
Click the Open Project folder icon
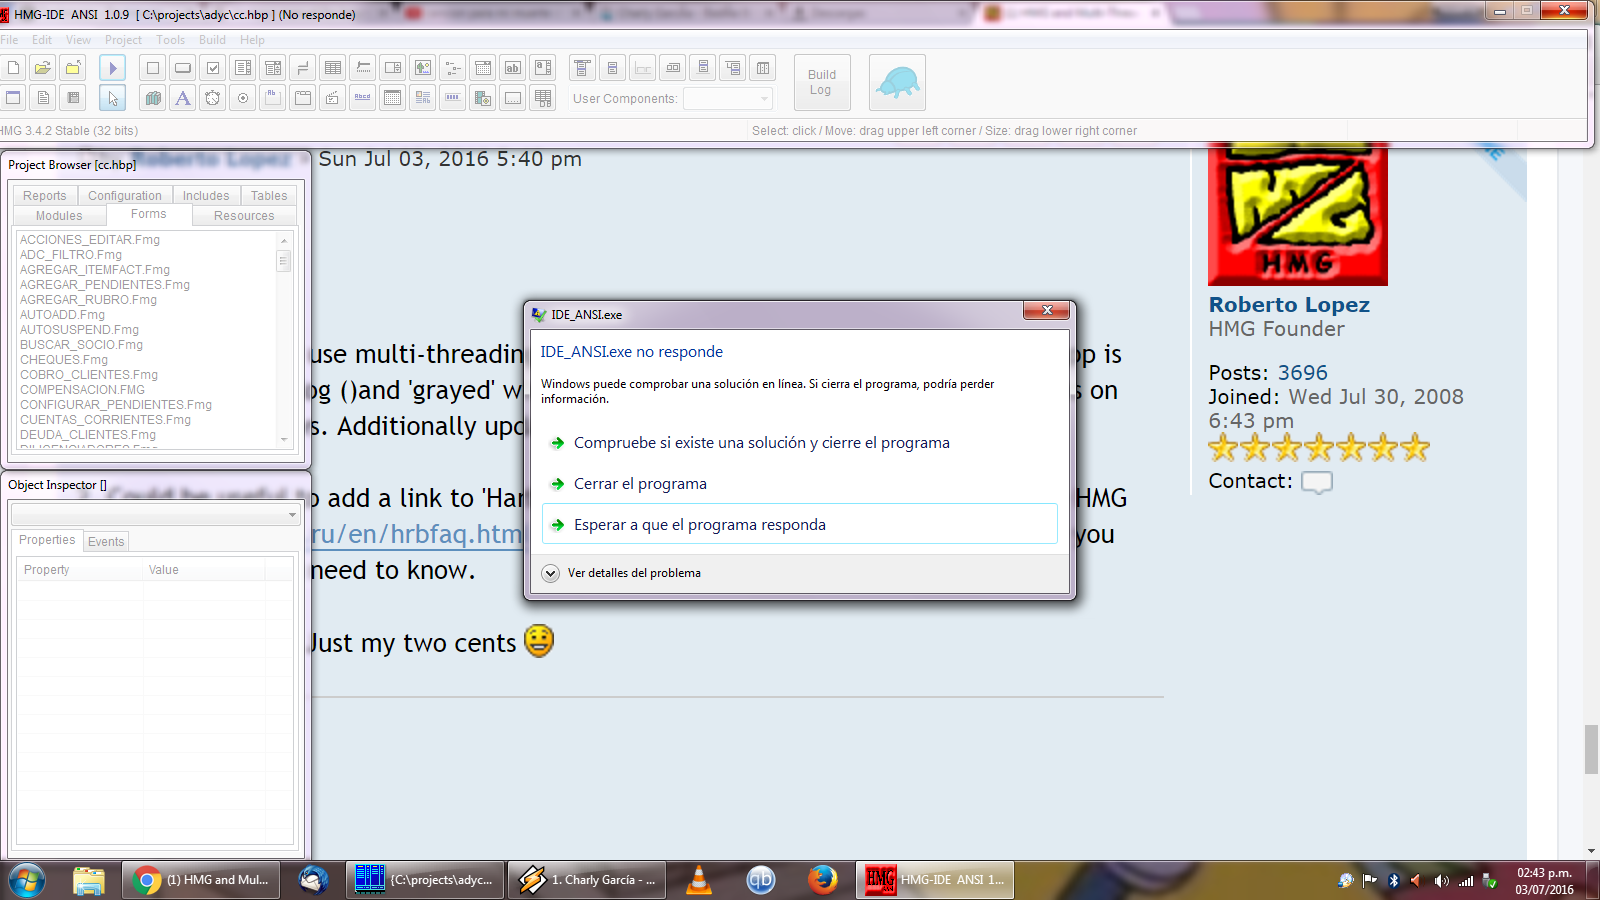click(43, 68)
